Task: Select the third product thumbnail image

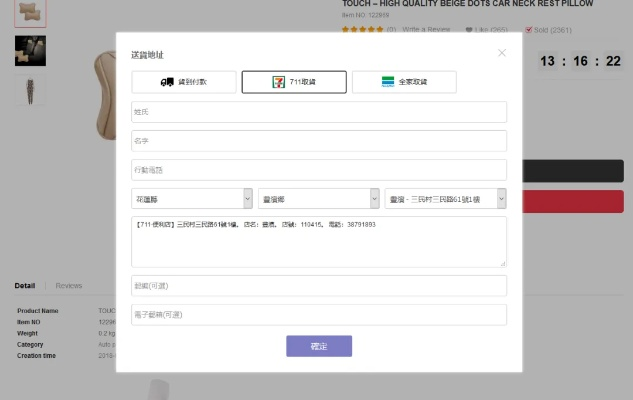Action: [30, 90]
